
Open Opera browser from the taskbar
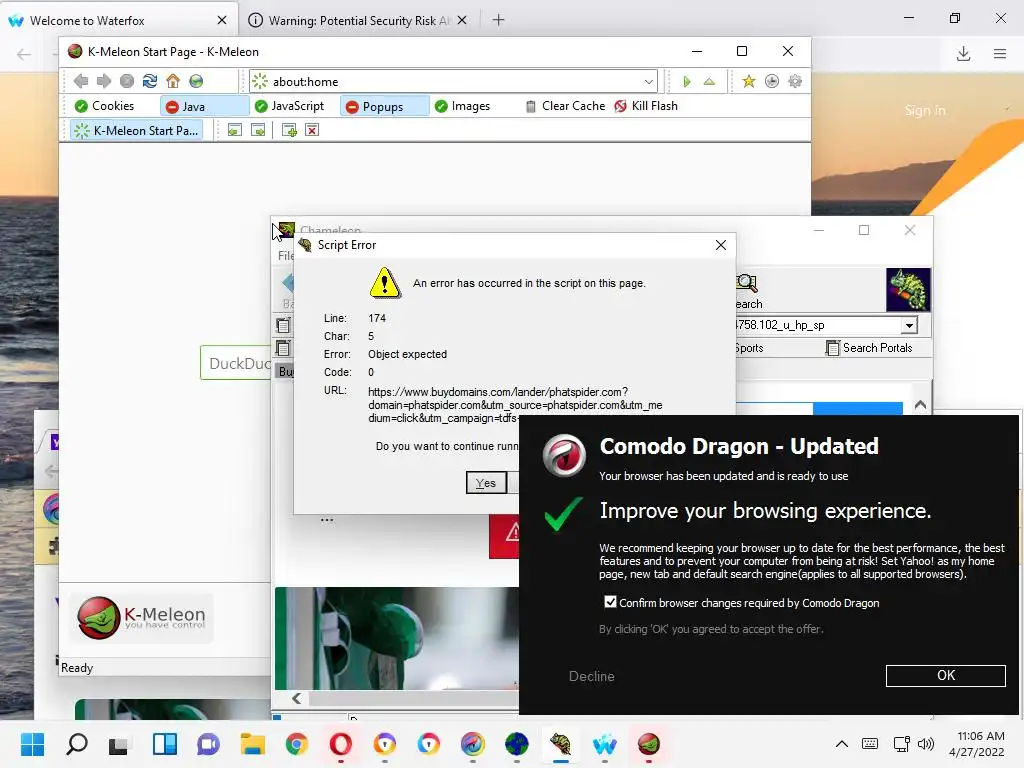pyautogui.click(x=341, y=744)
